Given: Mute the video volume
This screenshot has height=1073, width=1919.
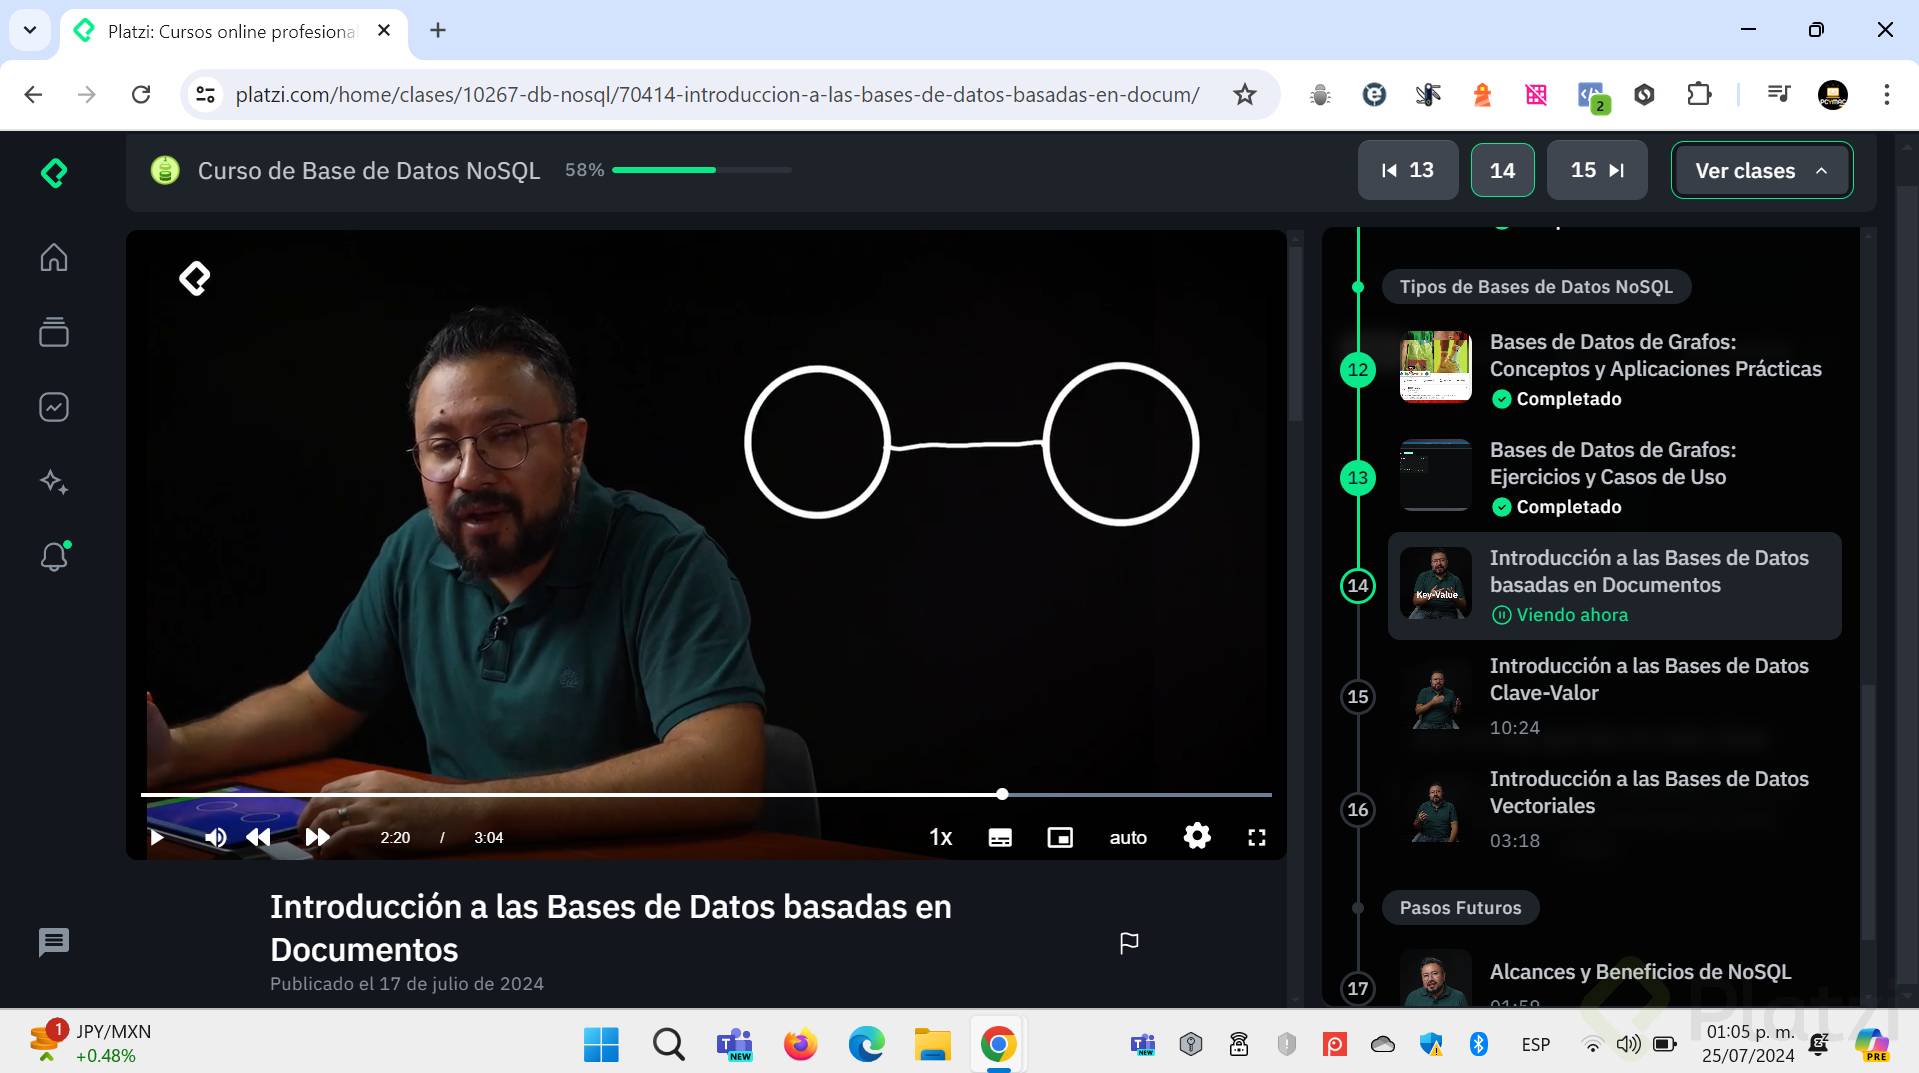Looking at the screenshot, I should (215, 837).
